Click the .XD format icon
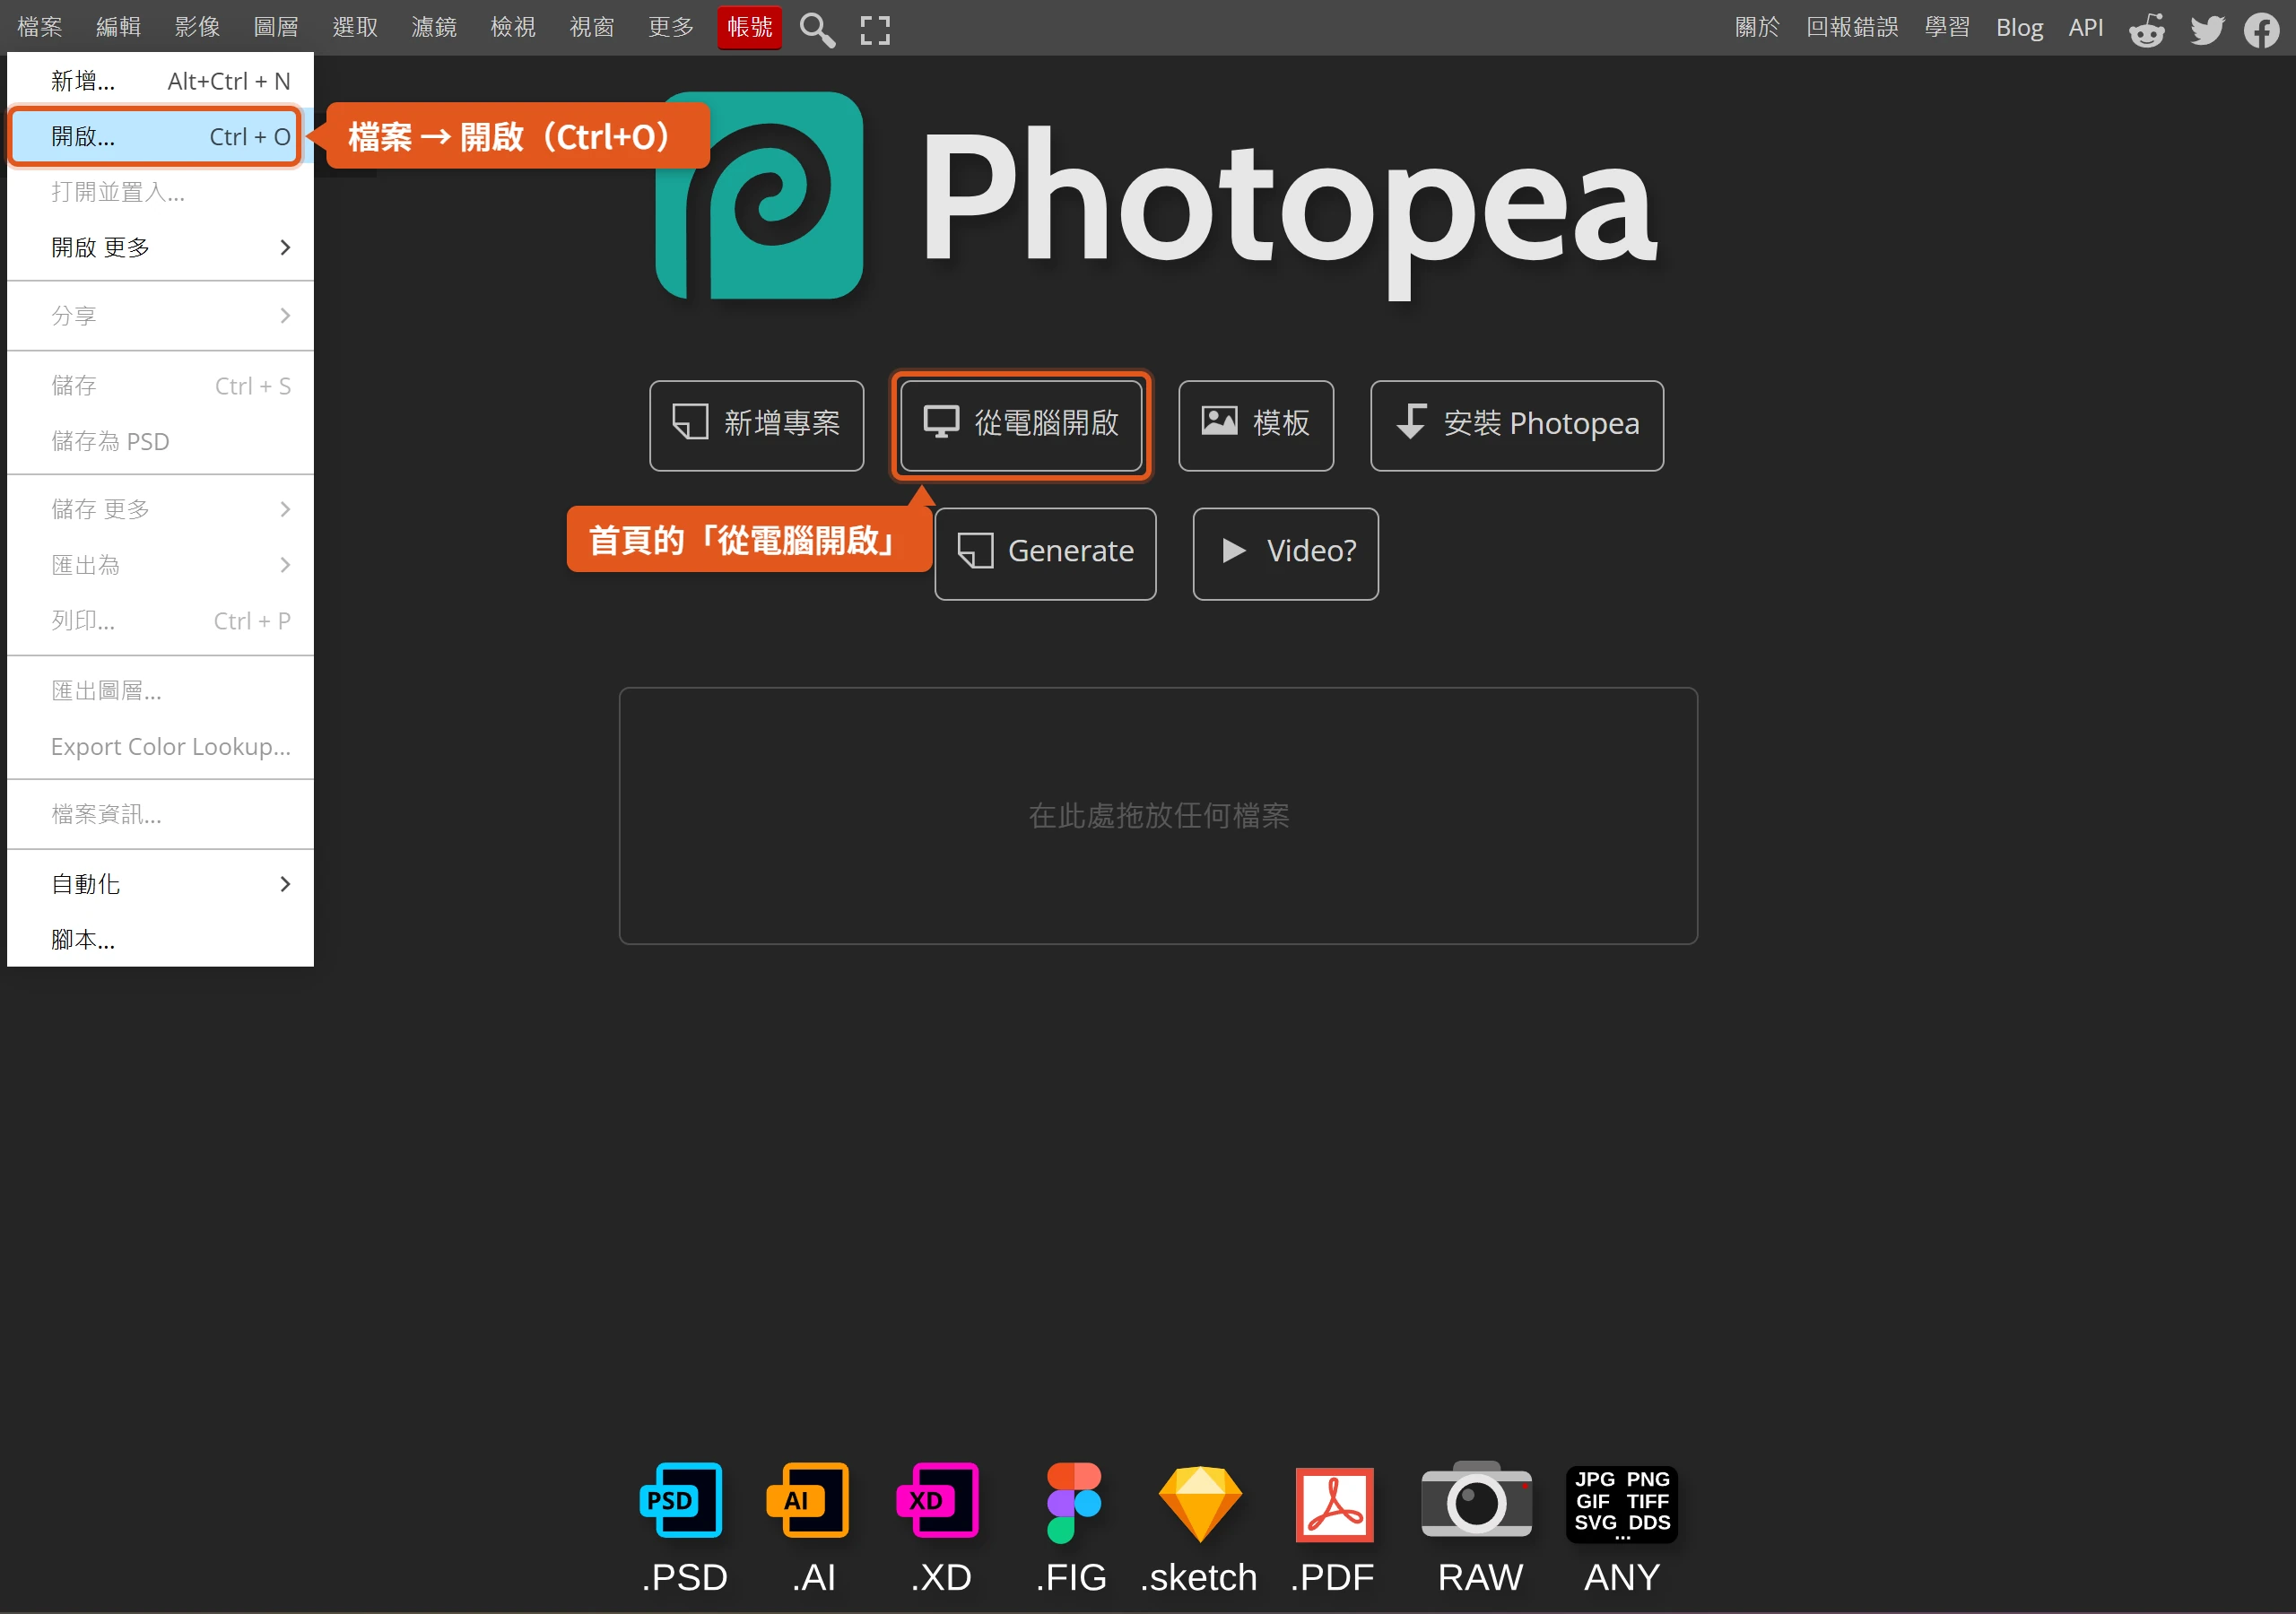The height and width of the screenshot is (1614, 2296). tap(938, 1500)
